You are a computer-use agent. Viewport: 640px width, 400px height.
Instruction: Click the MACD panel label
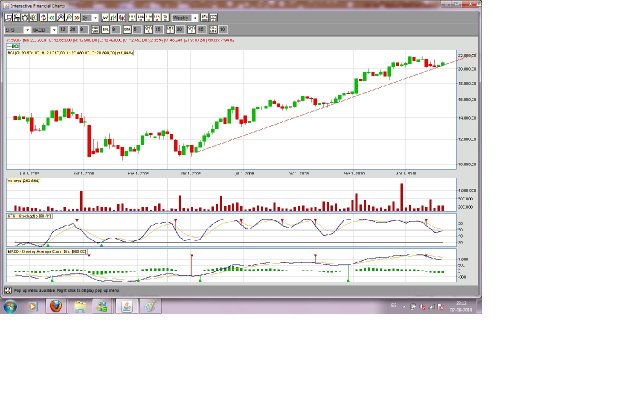47,252
